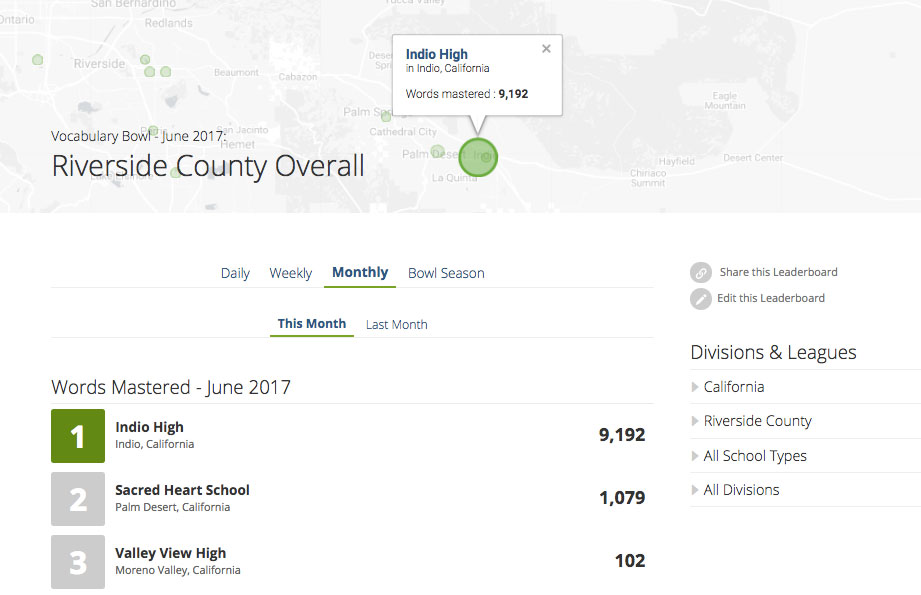Switch to the Weekly tab
Screen dimensions: 921x595
coord(291,273)
